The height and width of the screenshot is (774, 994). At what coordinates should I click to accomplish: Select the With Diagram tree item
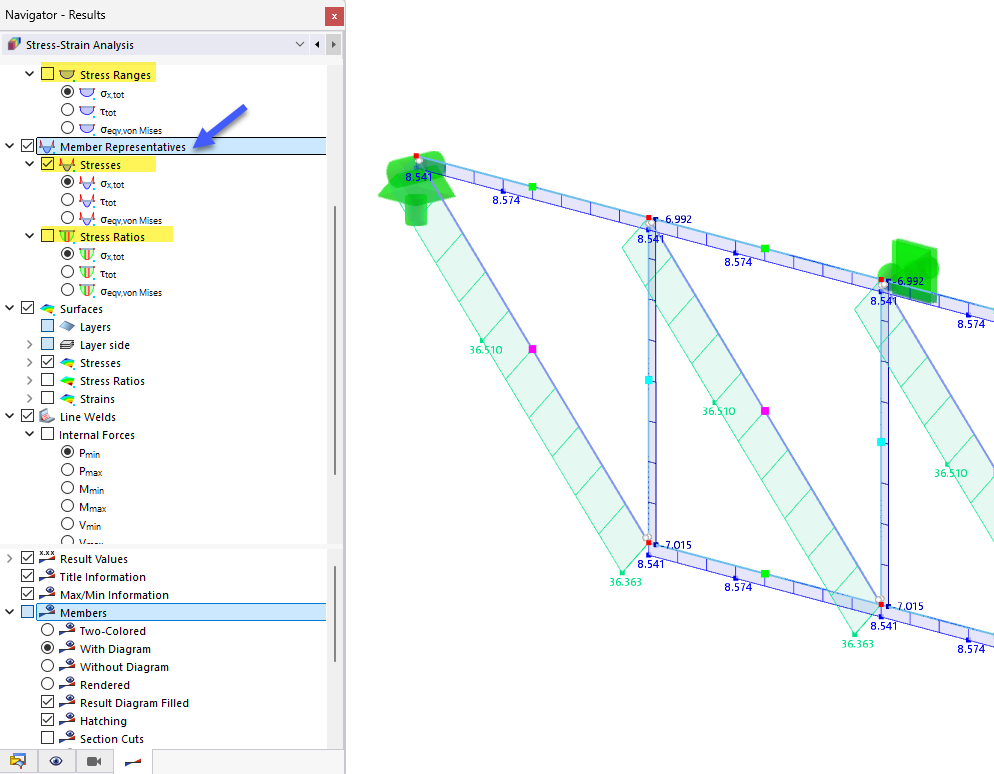coord(115,649)
